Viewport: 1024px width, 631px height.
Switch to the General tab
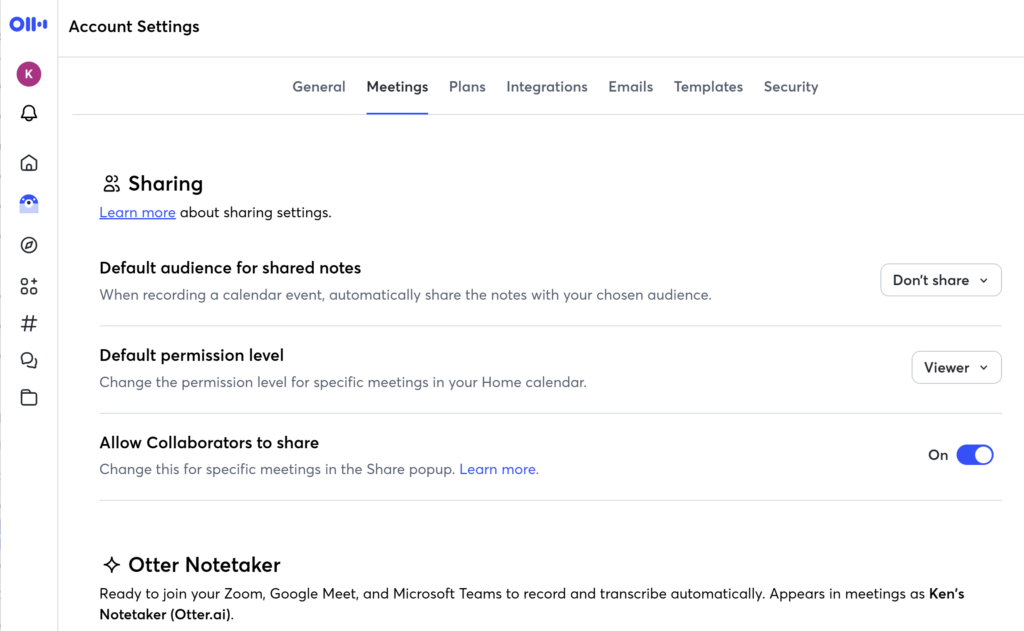pyautogui.click(x=319, y=87)
